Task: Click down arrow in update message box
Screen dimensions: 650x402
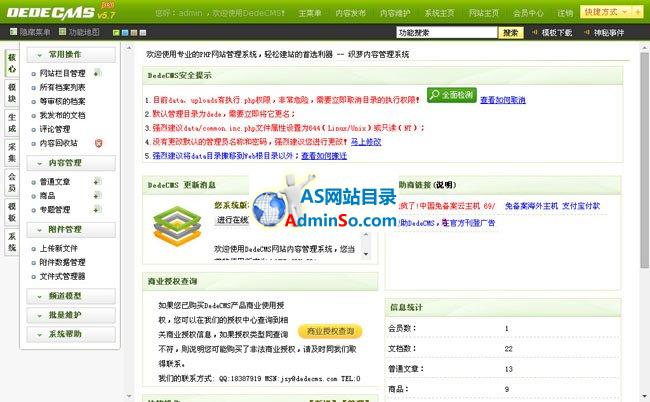Action: [x=366, y=254]
